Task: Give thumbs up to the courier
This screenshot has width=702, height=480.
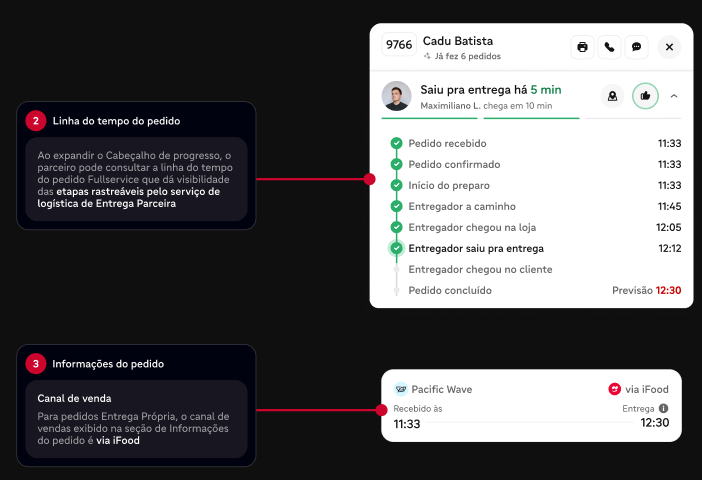Action: click(645, 96)
